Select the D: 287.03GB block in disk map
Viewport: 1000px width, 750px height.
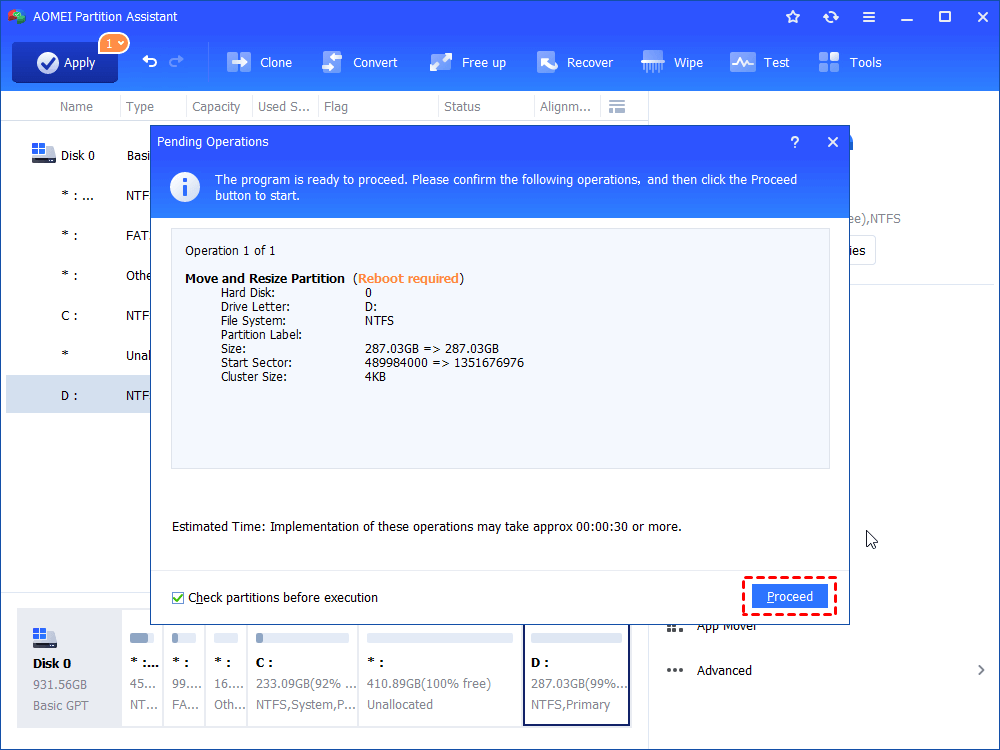[x=577, y=673]
